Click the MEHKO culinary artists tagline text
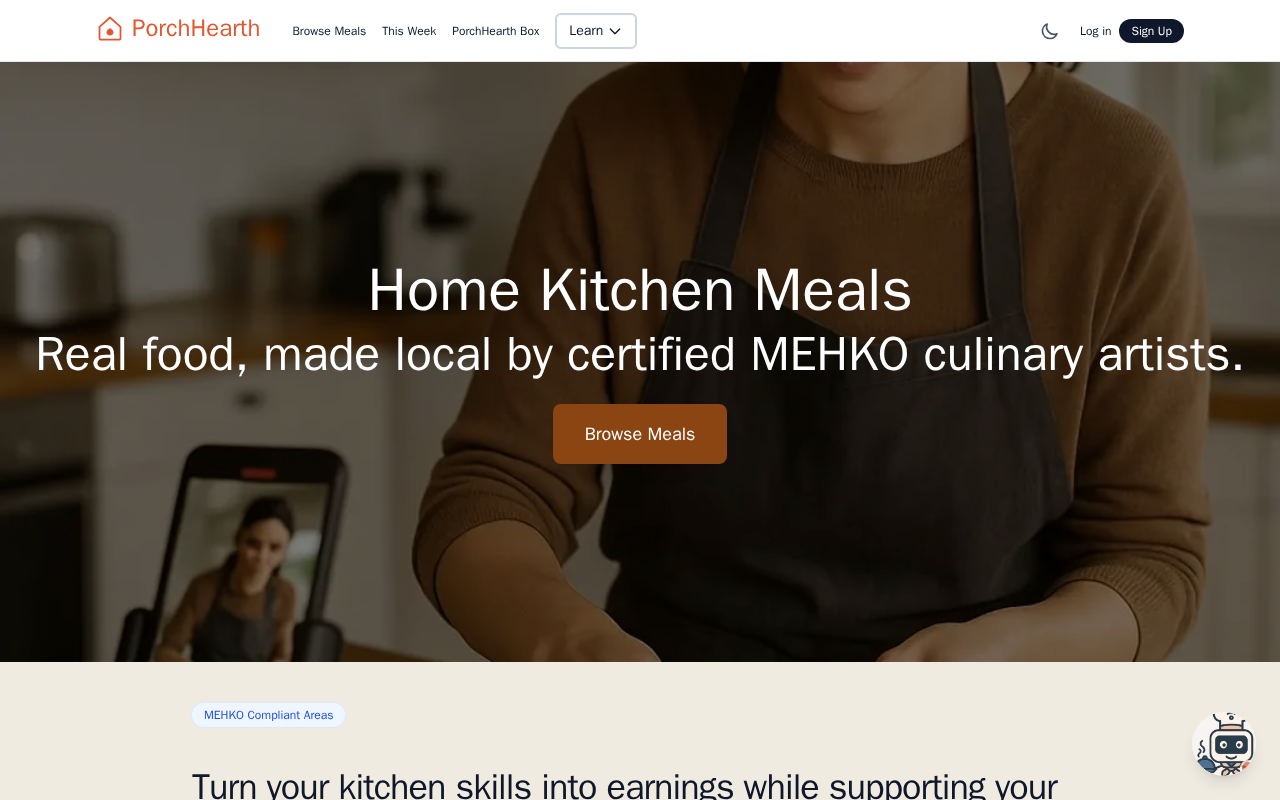Screen dimensions: 1280x800 coord(640,355)
